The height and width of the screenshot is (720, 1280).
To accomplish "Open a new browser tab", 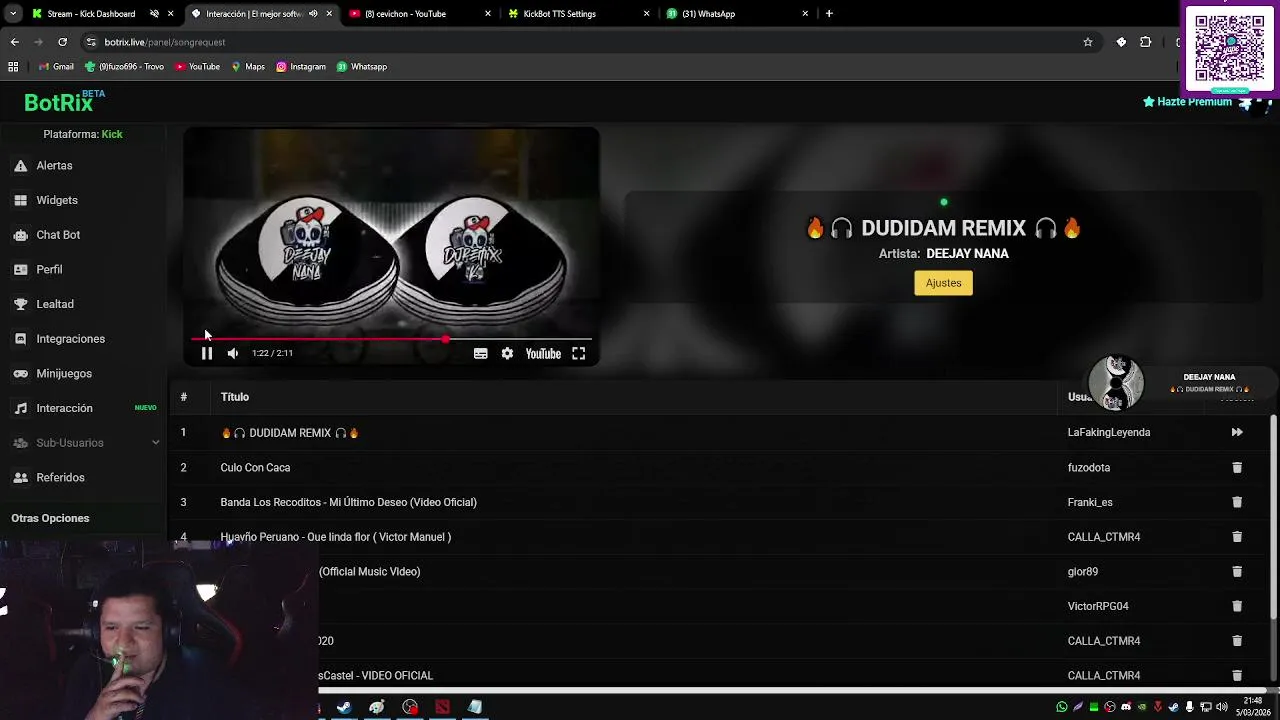I will 829,14.
